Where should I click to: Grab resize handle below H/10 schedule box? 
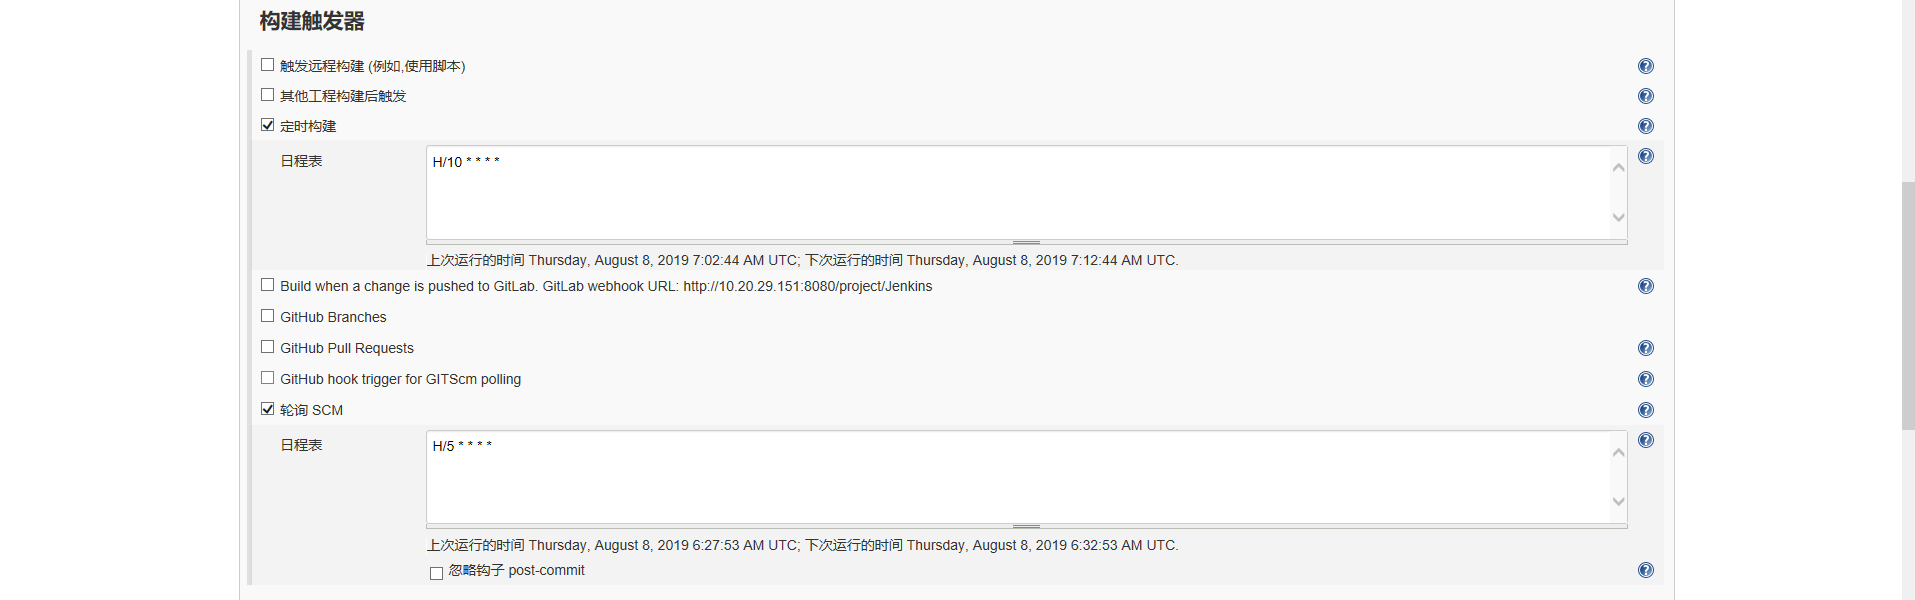click(1026, 242)
